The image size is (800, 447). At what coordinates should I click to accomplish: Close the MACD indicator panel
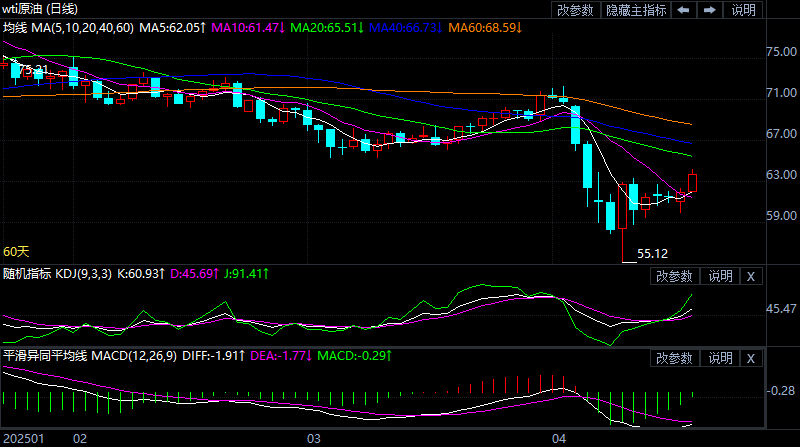coord(751,358)
